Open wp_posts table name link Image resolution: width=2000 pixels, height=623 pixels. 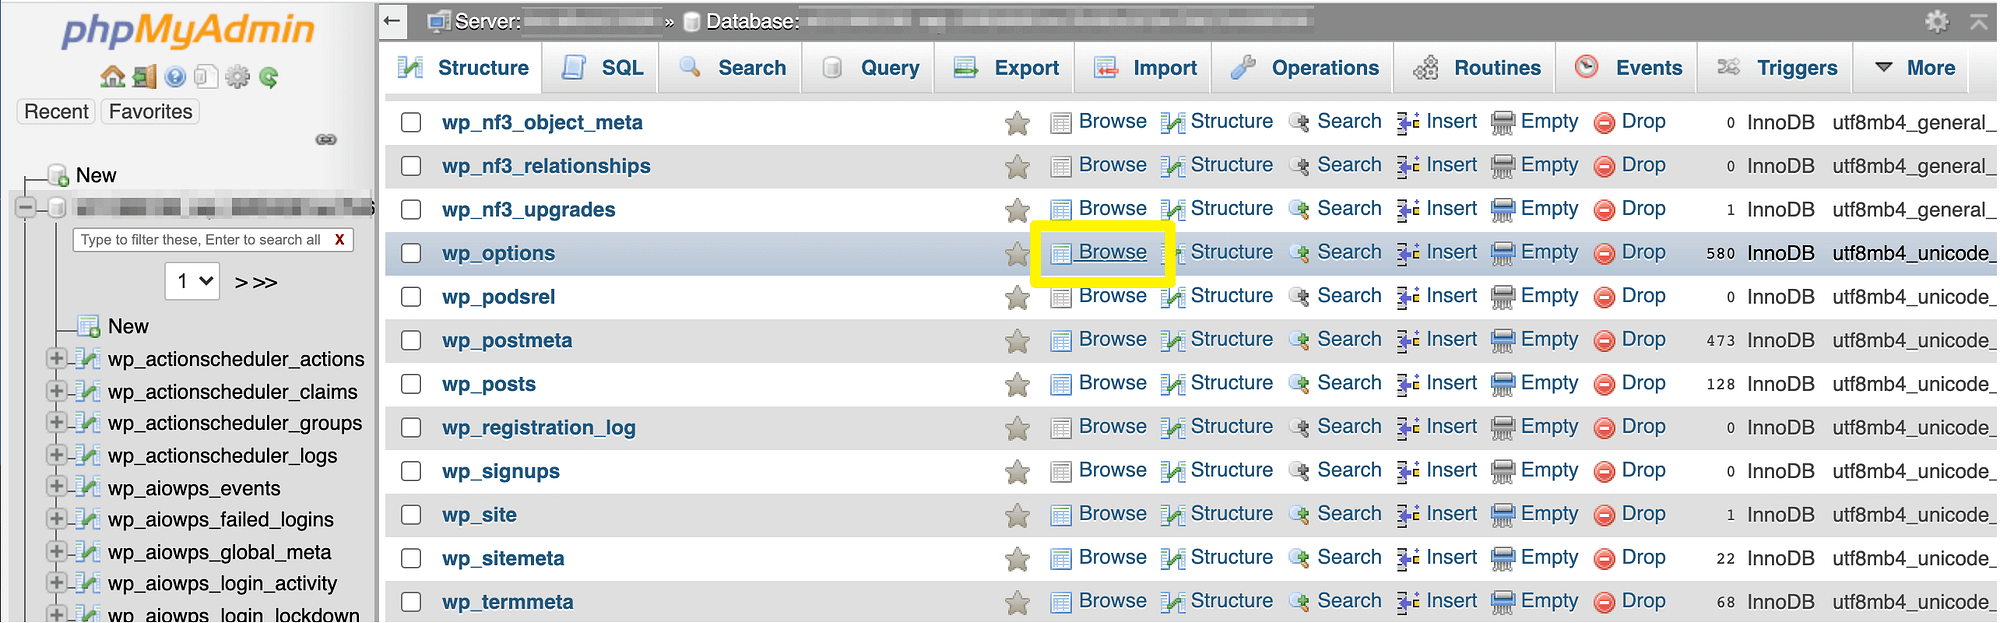click(489, 384)
